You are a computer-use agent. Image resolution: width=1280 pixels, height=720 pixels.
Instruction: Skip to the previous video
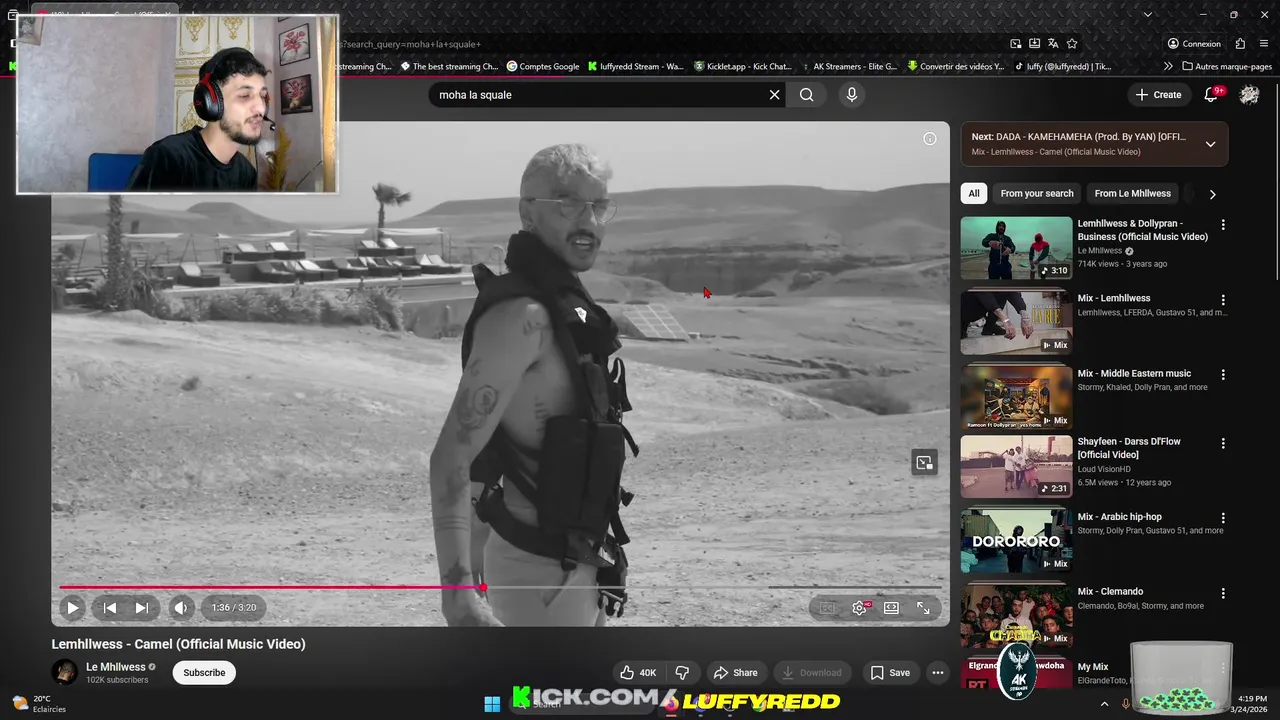coord(110,607)
